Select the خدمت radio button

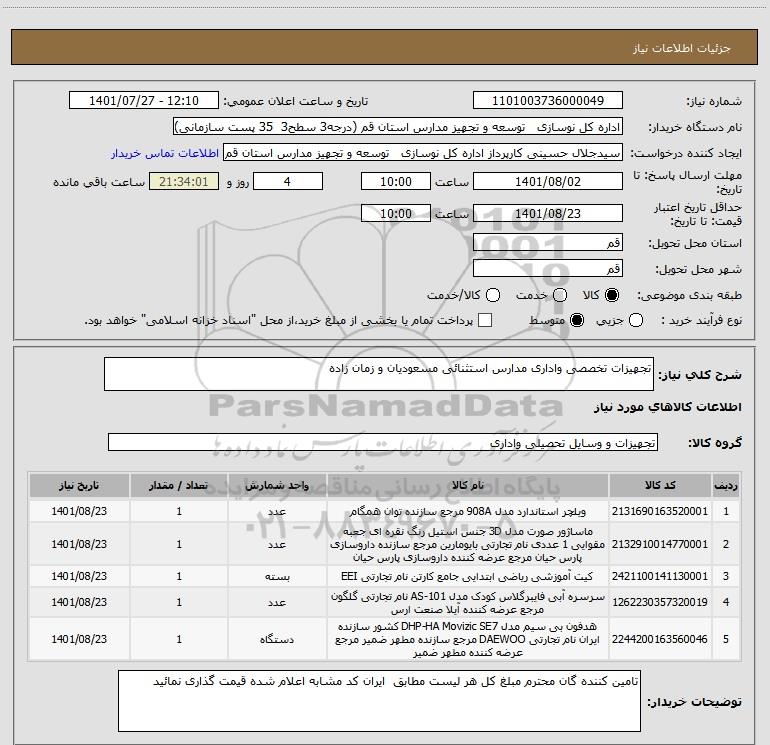pos(560,295)
